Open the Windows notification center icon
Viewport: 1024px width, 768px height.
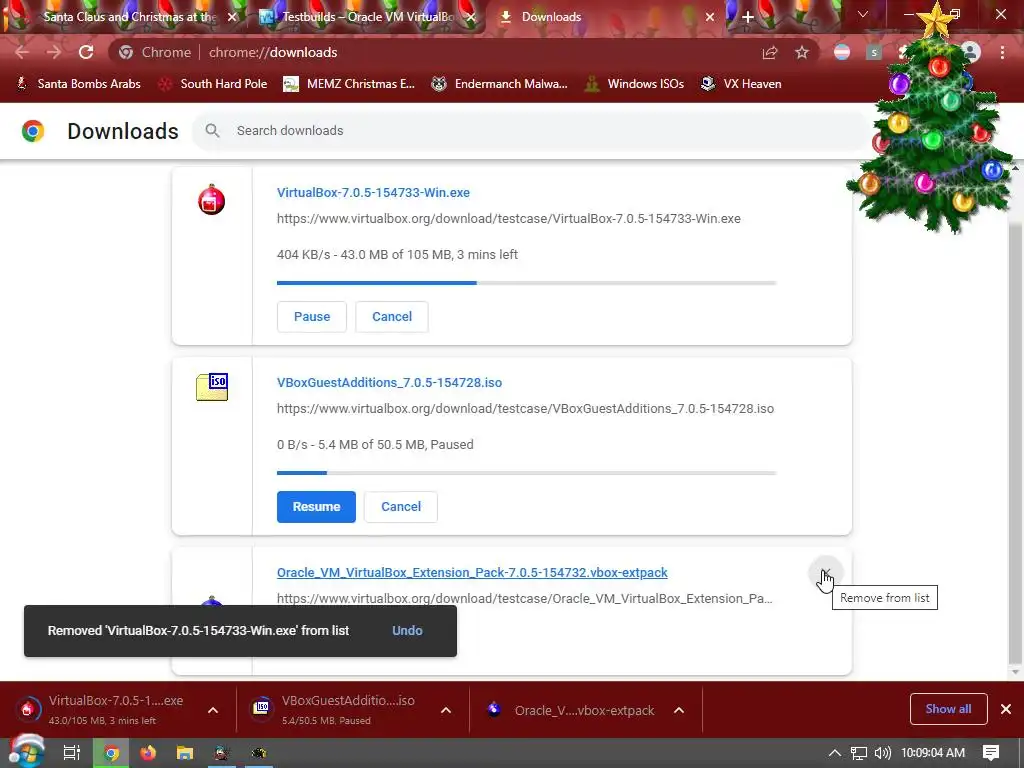991,753
